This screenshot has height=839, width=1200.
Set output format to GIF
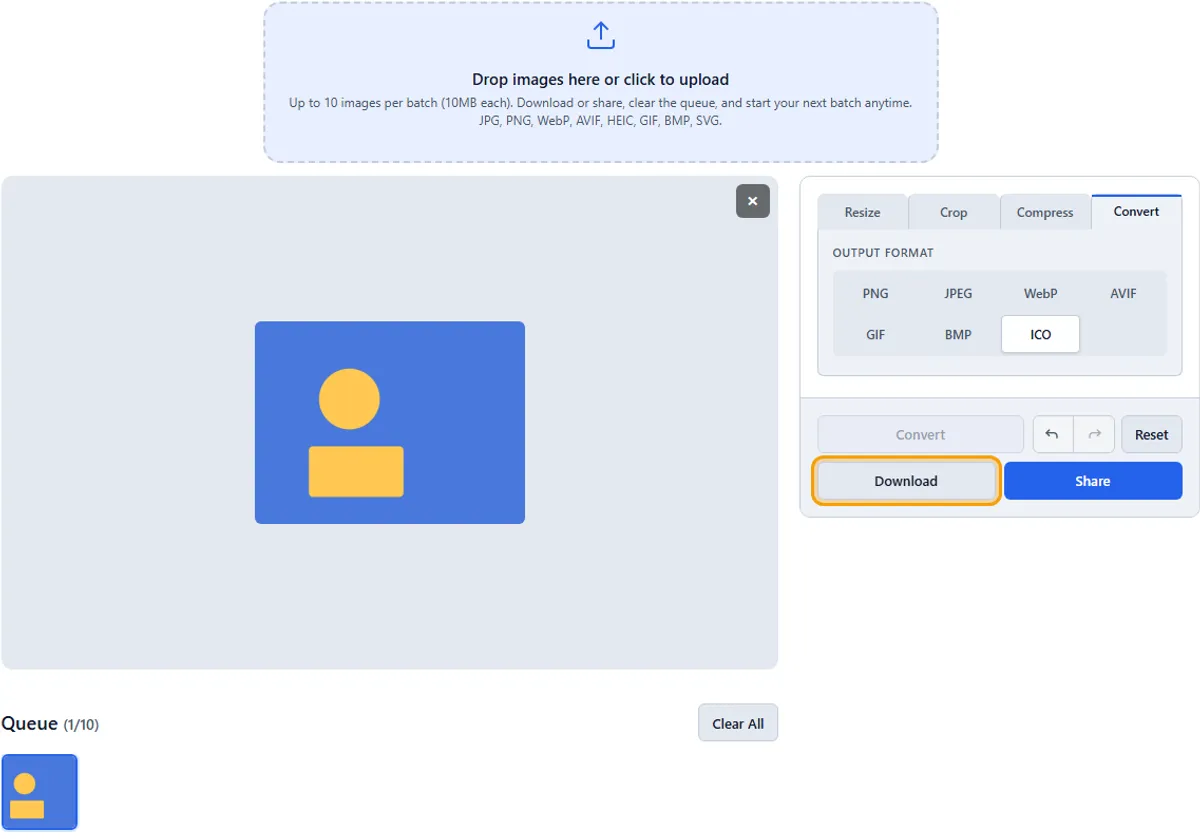(x=876, y=335)
